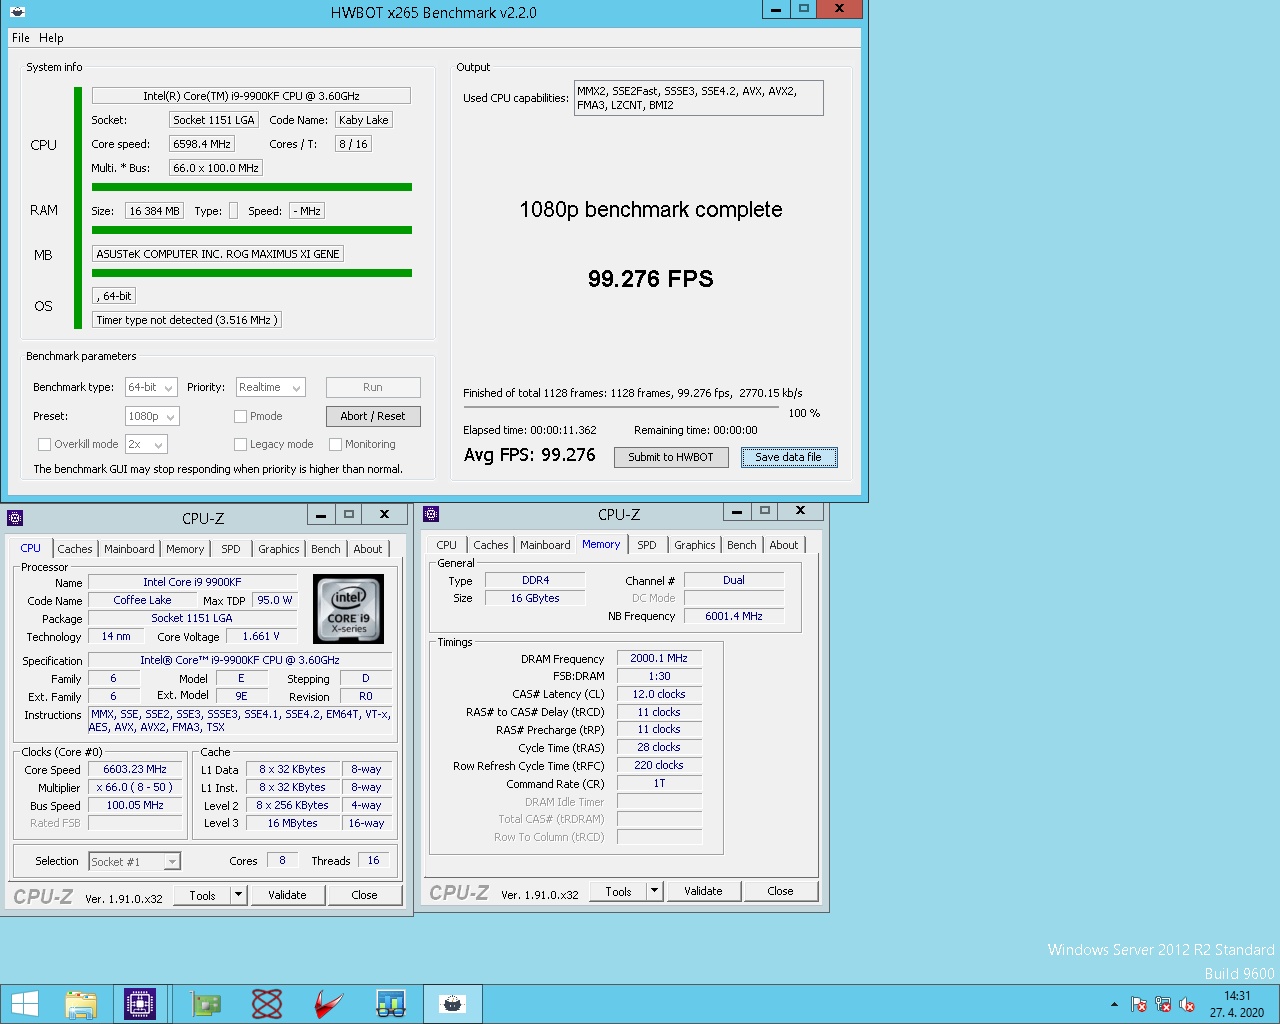Close the HWBOT x265 Benchmark window
The height and width of the screenshot is (1024, 1280).
click(839, 9)
